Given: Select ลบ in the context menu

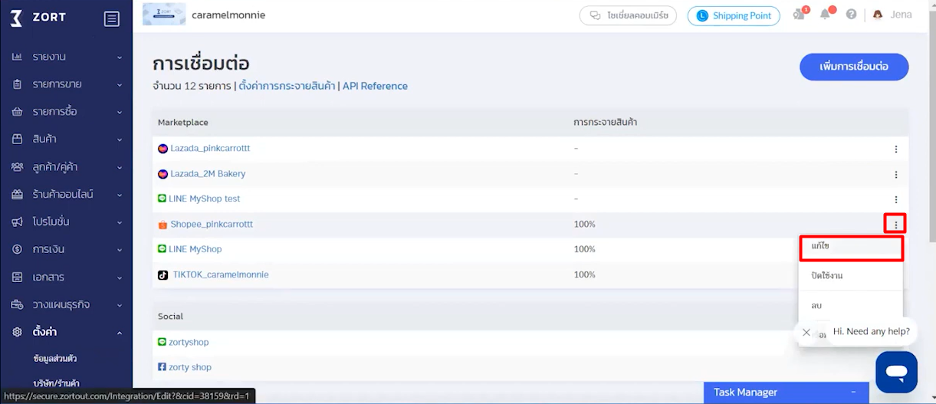Looking at the screenshot, I should pos(850,305).
